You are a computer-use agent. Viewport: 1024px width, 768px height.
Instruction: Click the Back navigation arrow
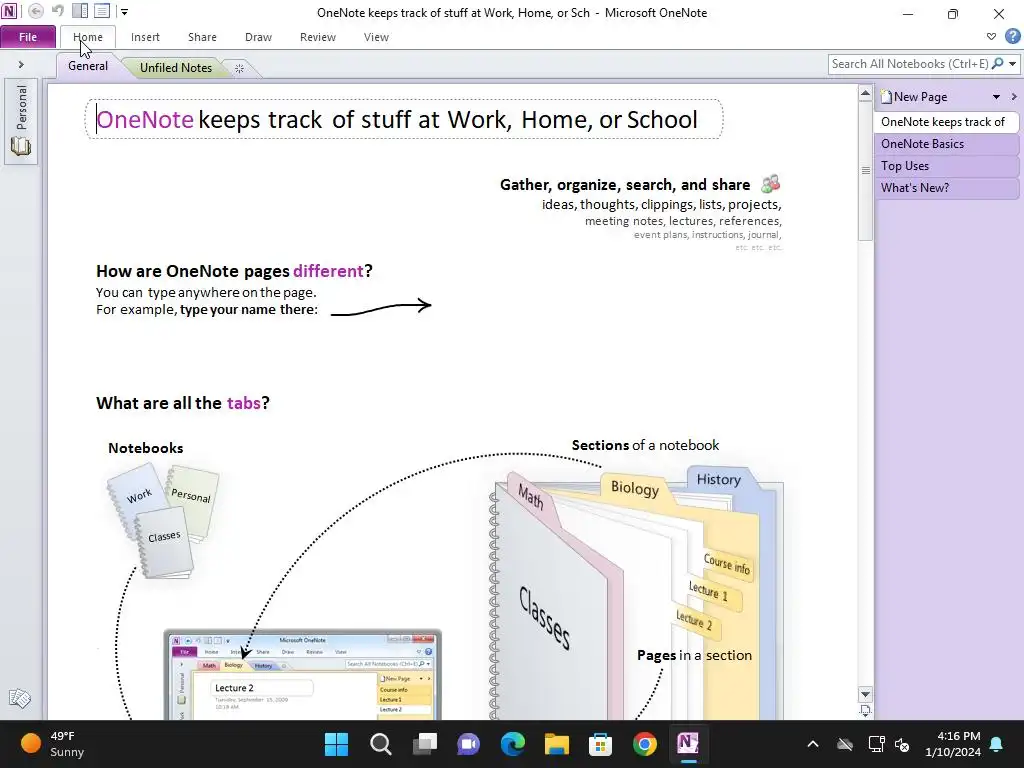coord(36,11)
